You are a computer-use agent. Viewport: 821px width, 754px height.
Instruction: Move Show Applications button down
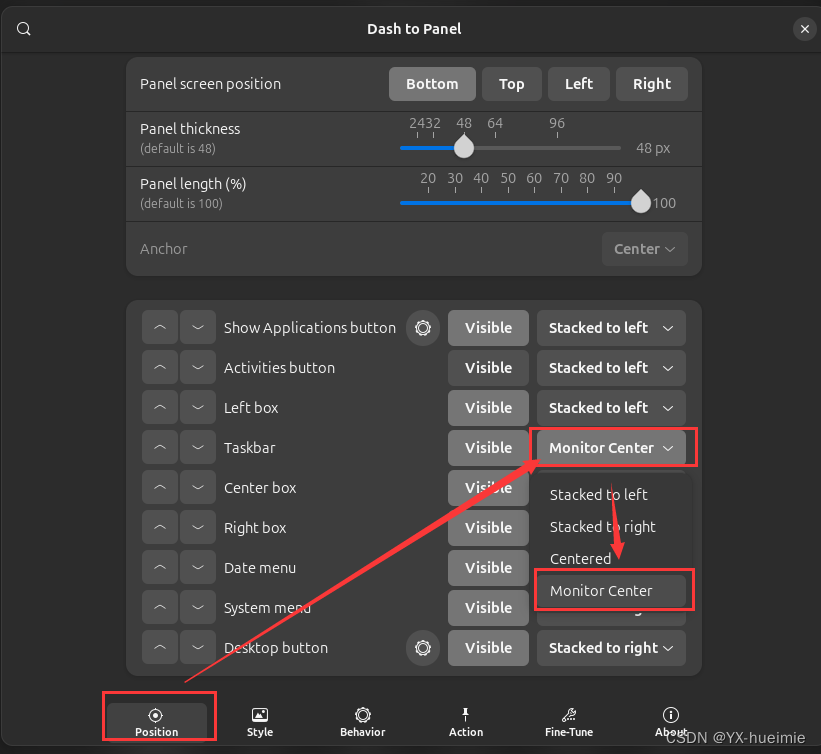[x=198, y=328]
